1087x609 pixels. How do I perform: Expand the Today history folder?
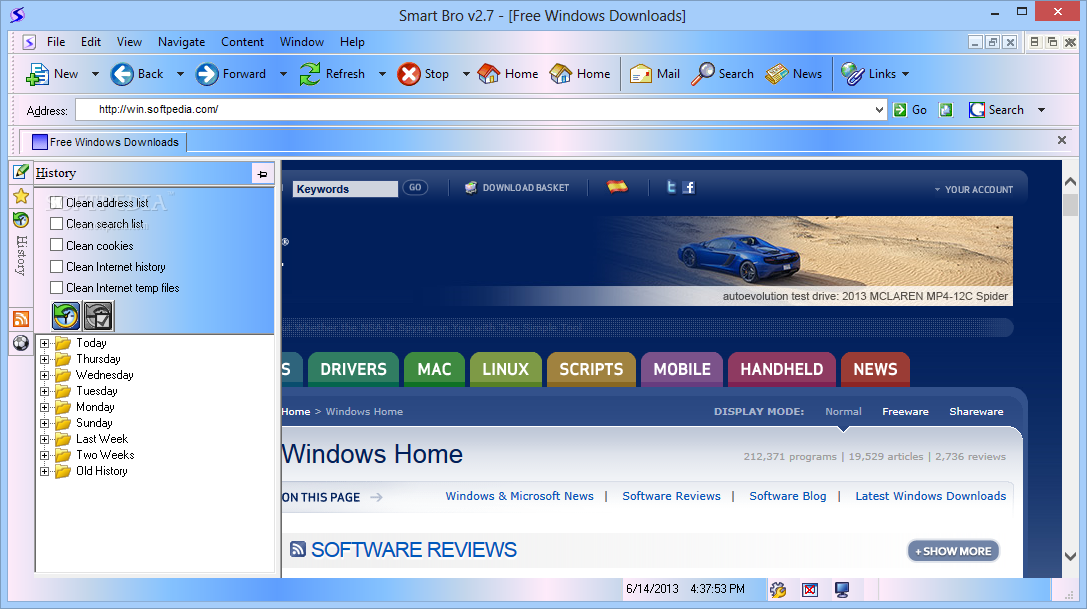click(44, 343)
